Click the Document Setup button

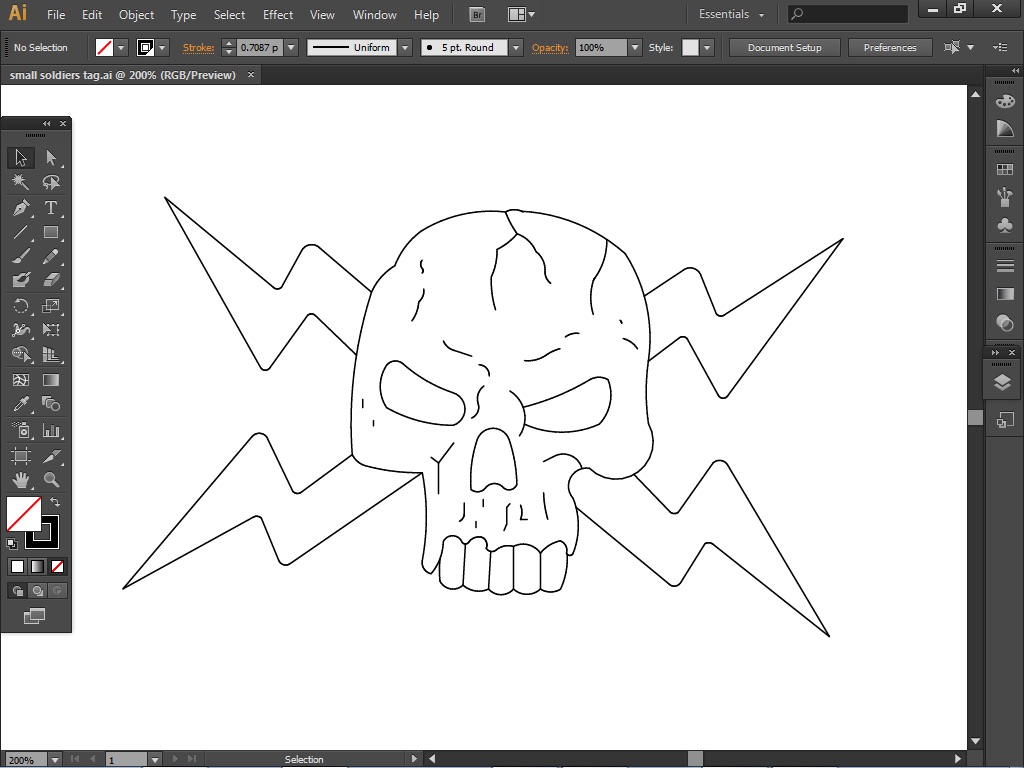pos(784,48)
